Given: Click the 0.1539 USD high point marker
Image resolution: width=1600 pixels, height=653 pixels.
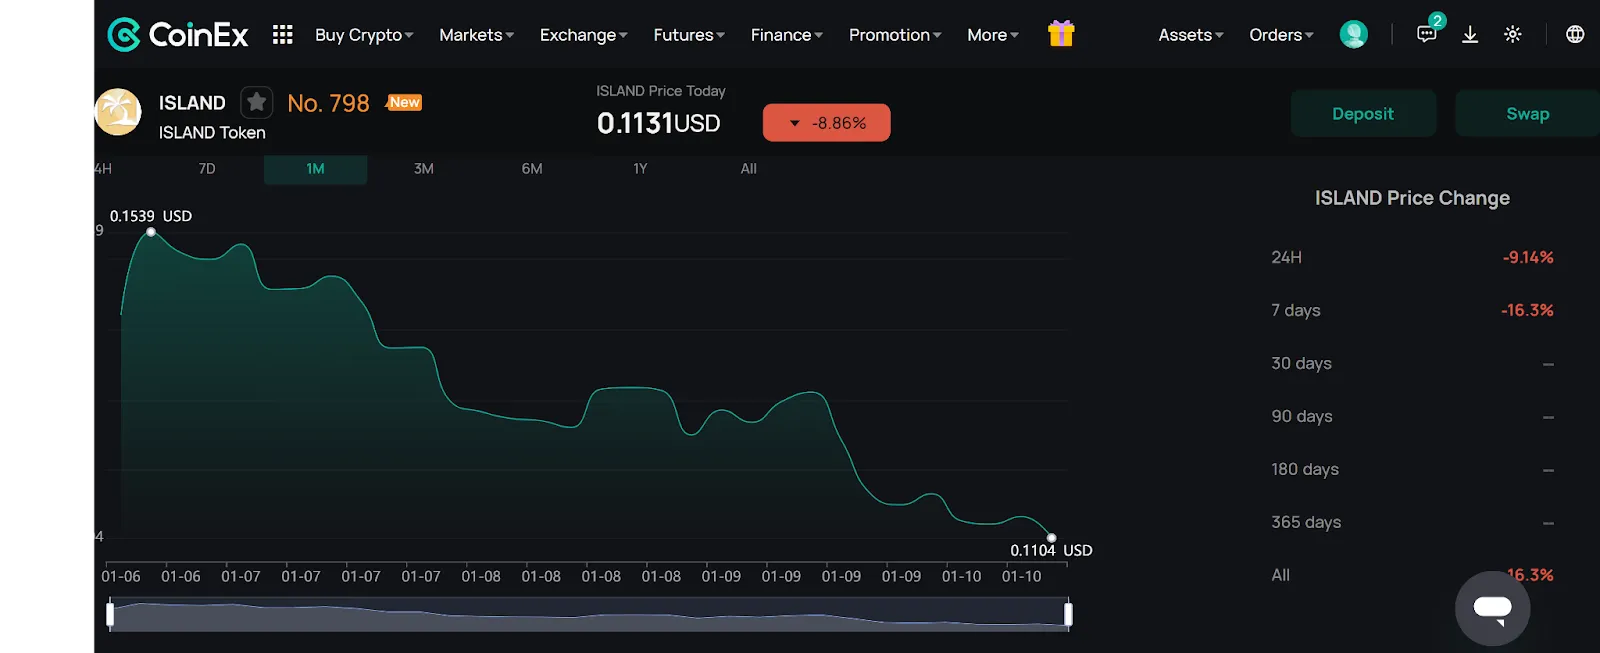Looking at the screenshot, I should pyautogui.click(x=151, y=232).
